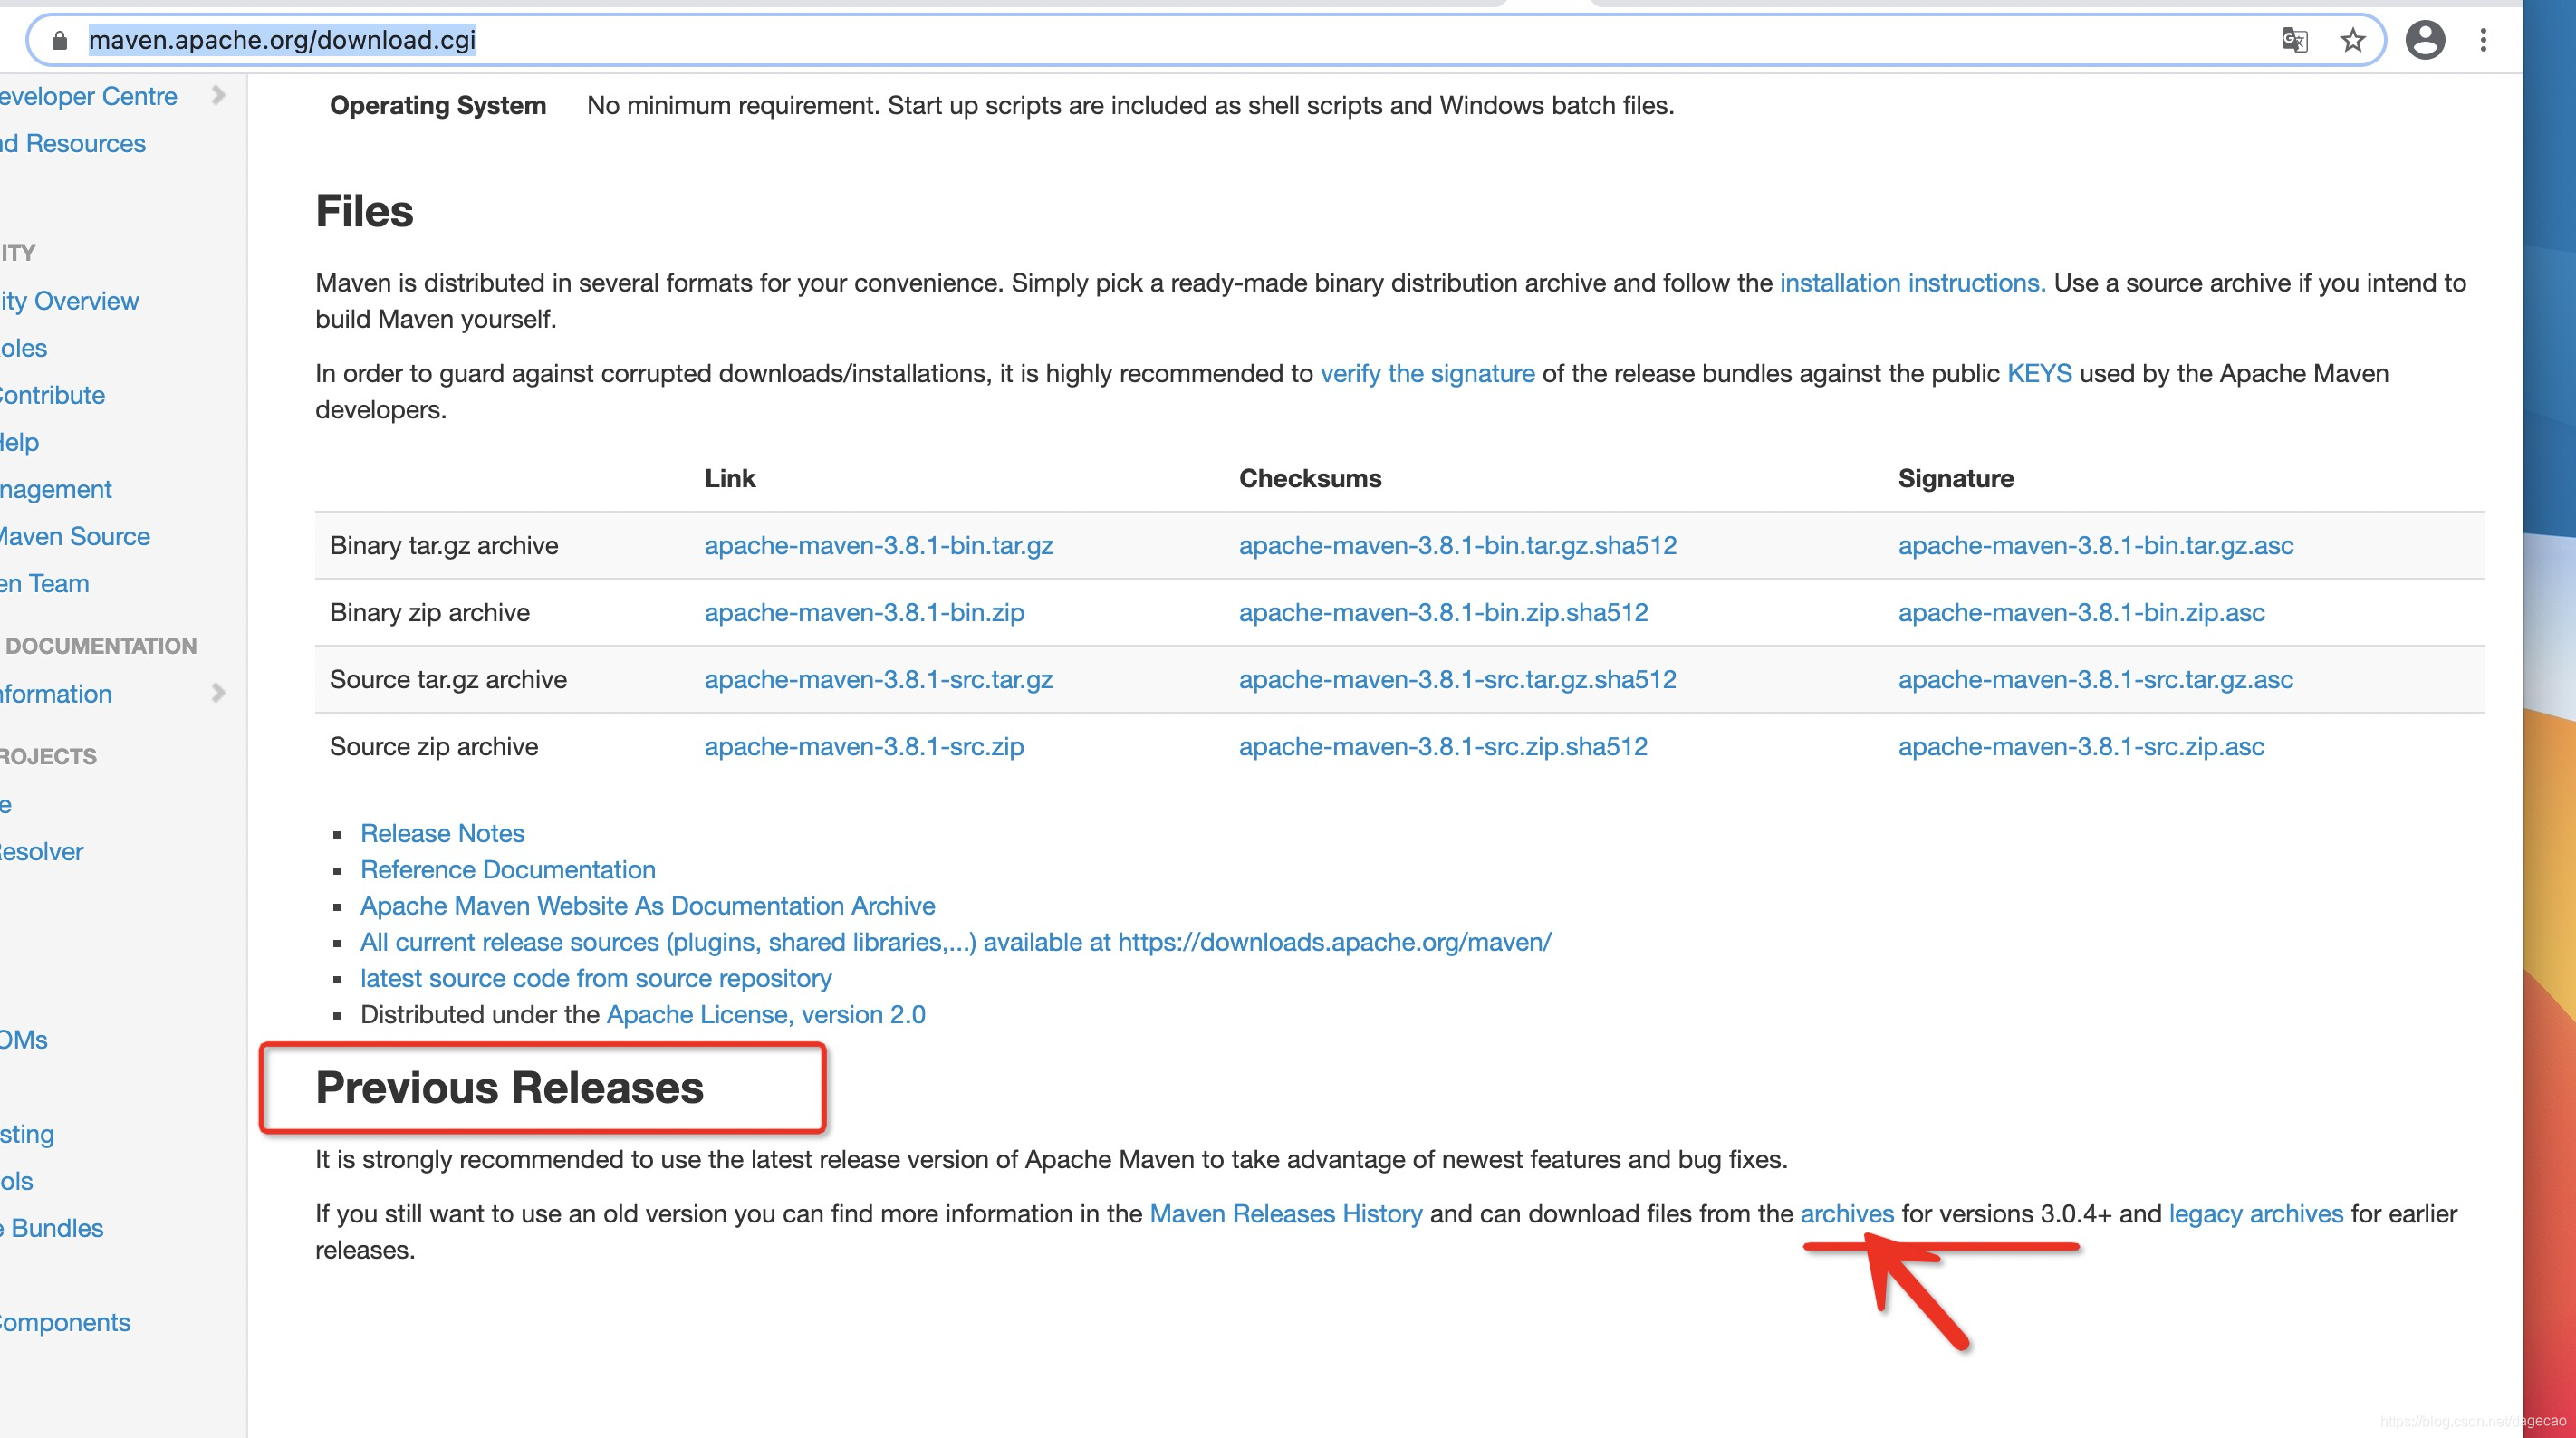Download apache-maven-3.8.1-bin.zip link
The height and width of the screenshot is (1438, 2576).
click(863, 612)
